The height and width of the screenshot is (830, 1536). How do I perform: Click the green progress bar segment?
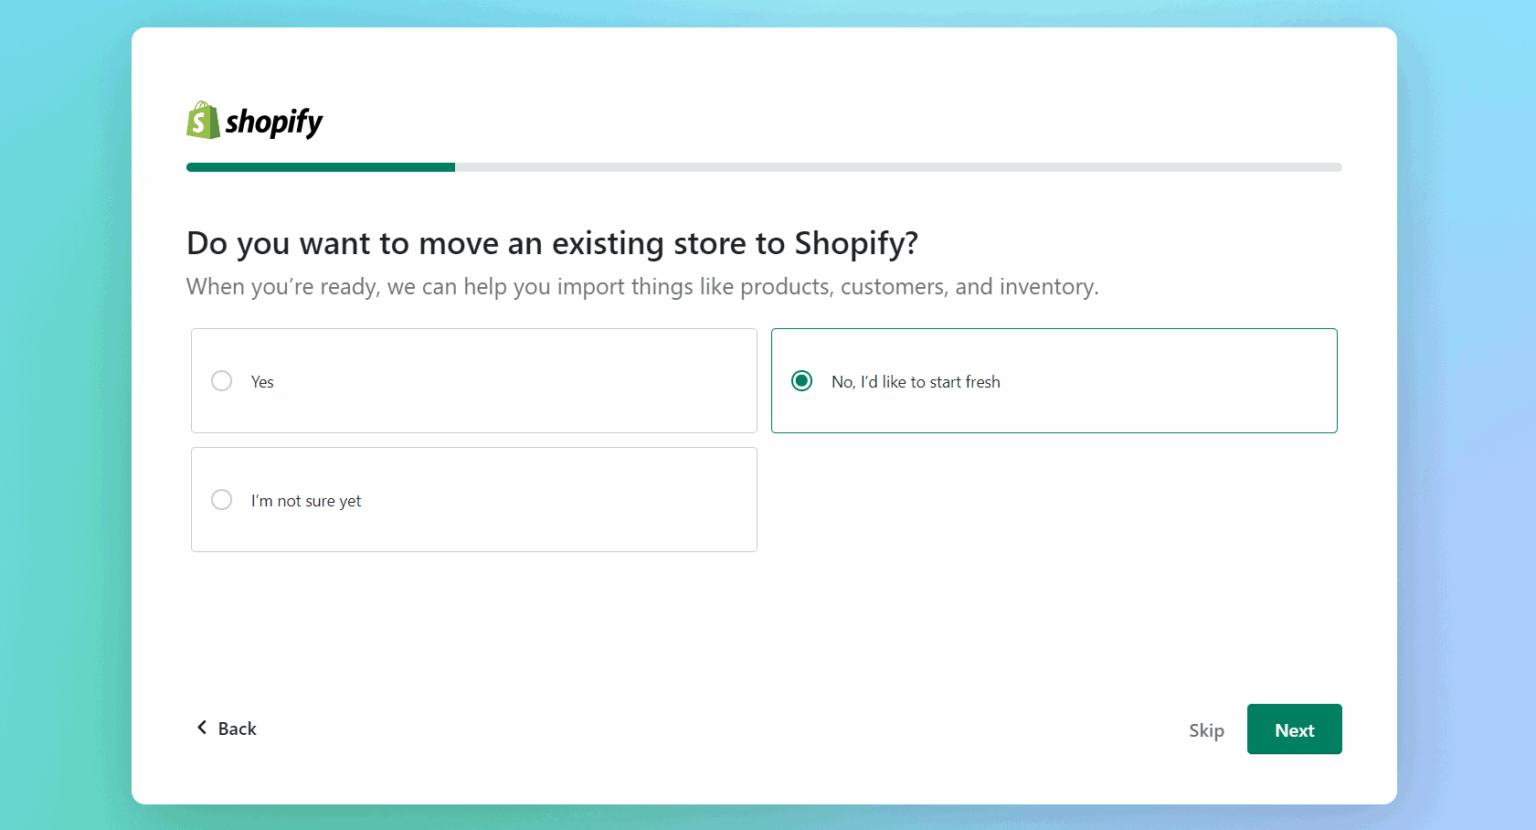point(320,167)
